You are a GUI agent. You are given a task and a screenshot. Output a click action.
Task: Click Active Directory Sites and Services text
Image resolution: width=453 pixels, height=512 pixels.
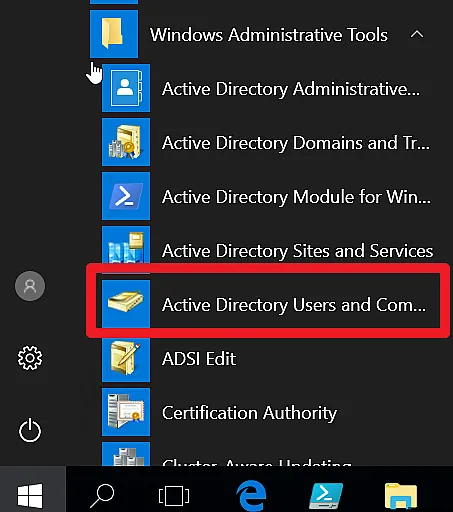pyautogui.click(x=297, y=251)
